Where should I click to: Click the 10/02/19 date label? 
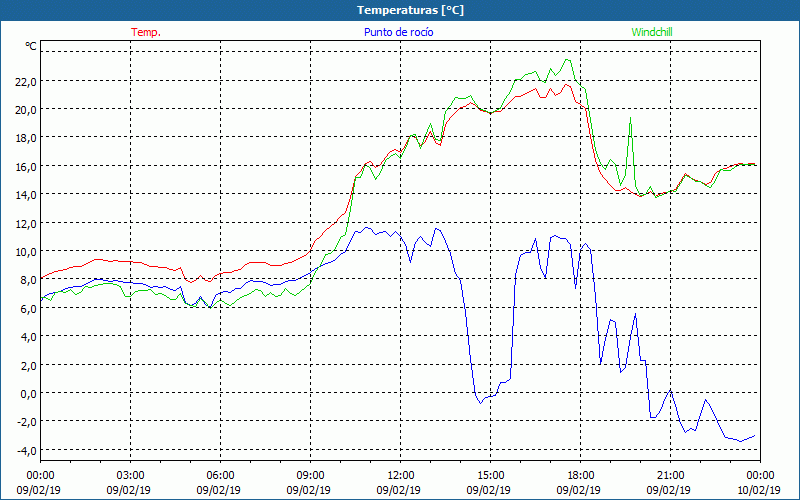point(759,490)
